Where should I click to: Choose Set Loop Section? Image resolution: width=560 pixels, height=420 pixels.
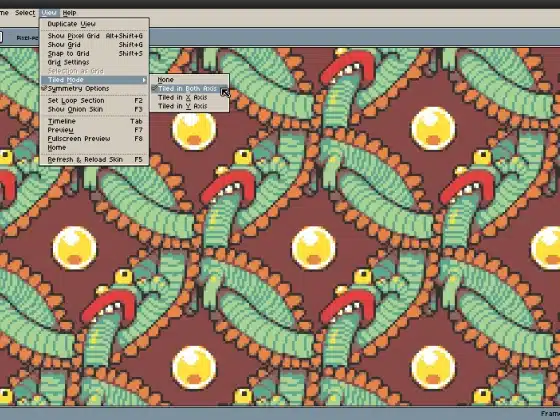click(x=94, y=101)
